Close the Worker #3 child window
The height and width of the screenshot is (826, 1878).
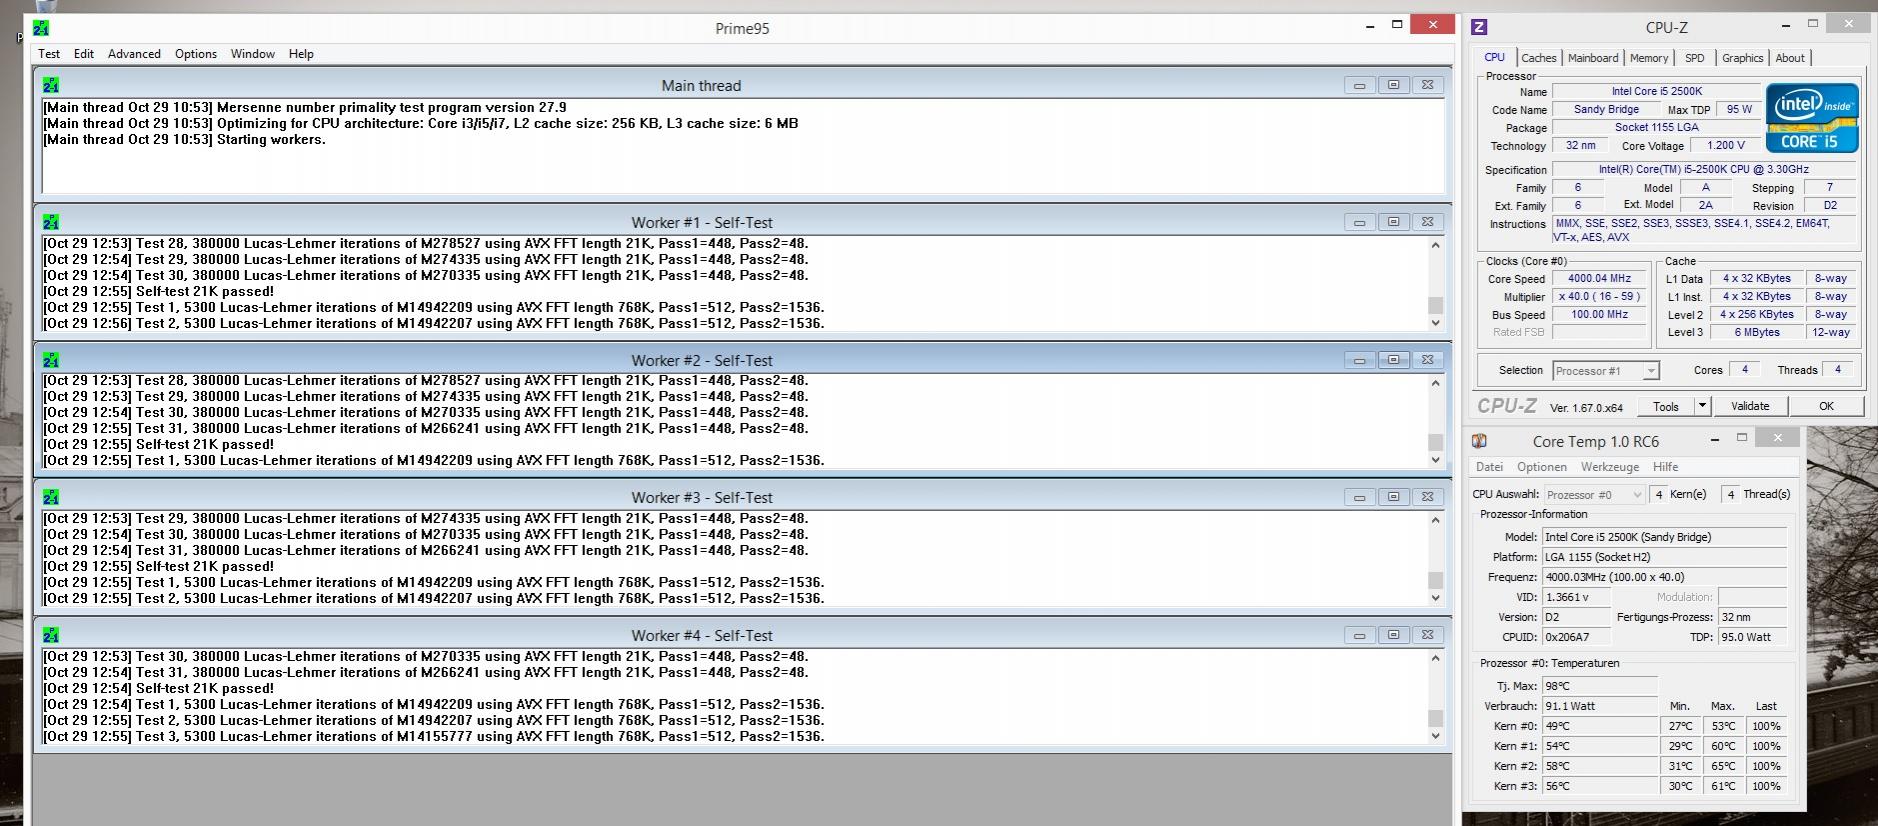click(x=1427, y=497)
